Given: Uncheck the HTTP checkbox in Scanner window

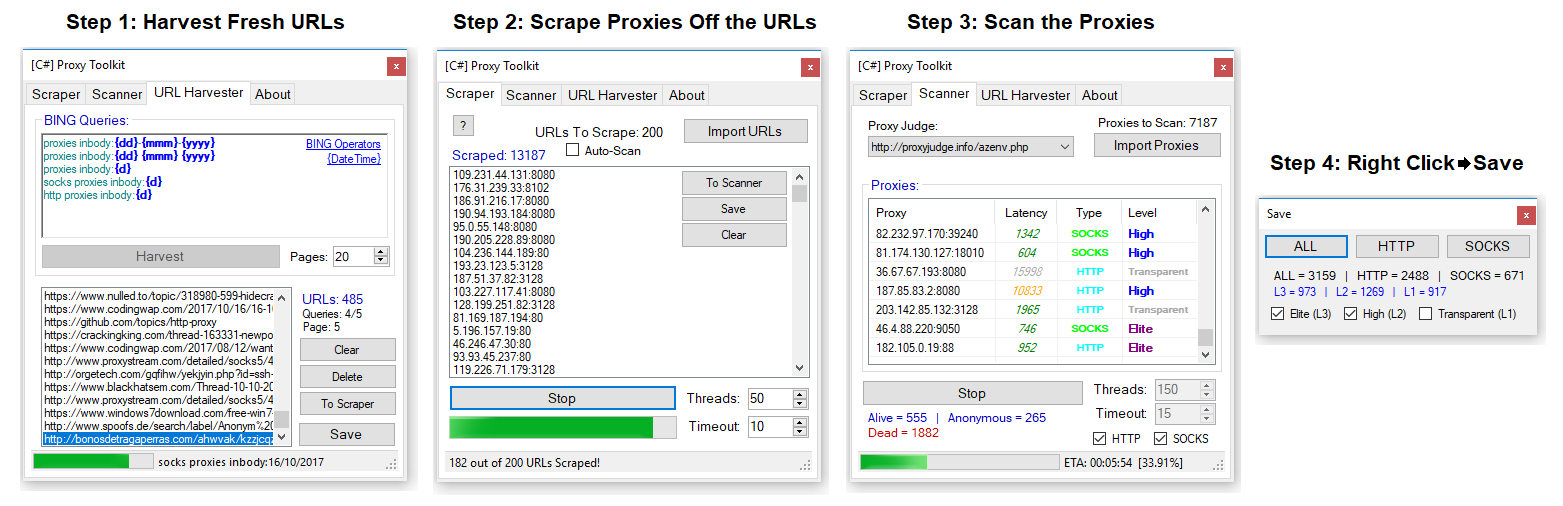Looking at the screenshot, I should coord(1100,438).
